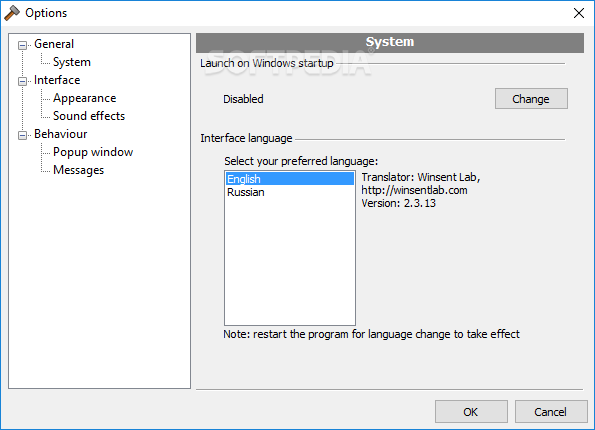Image resolution: width=595 pixels, height=430 pixels.
Task: Collapse the Behaviour tree node
Action: (22, 135)
